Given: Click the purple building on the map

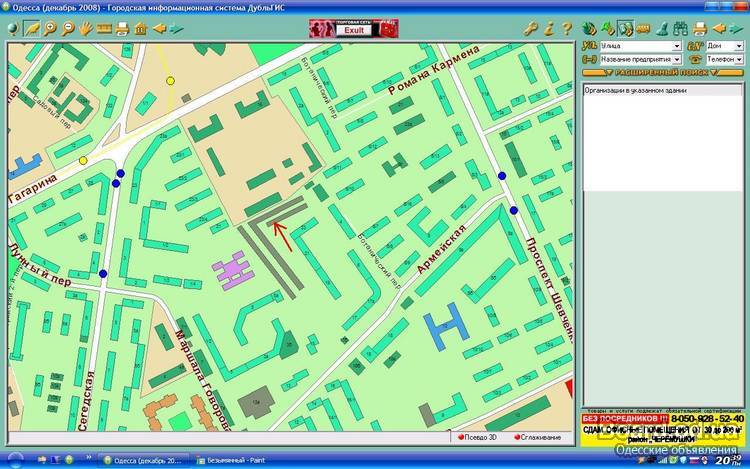Looking at the screenshot, I should click(x=233, y=271).
